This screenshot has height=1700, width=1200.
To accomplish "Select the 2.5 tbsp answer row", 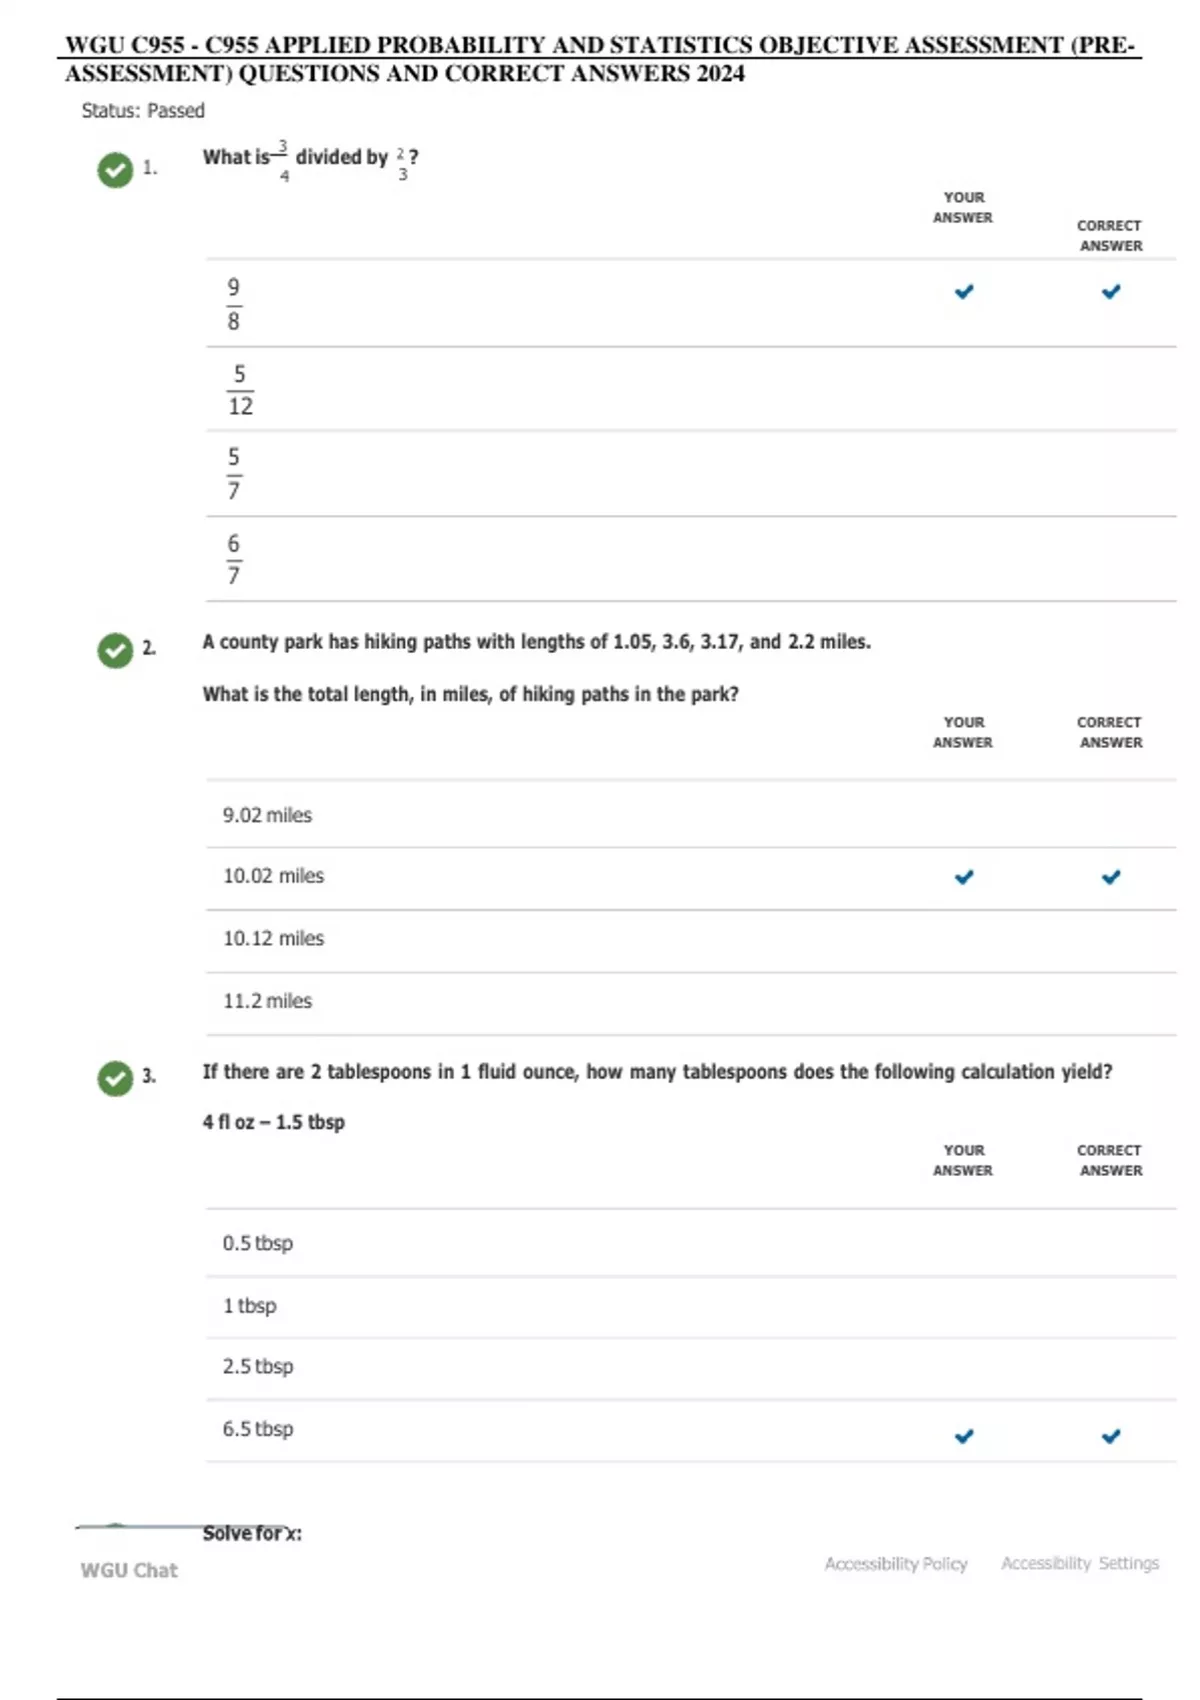I will (258, 1366).
